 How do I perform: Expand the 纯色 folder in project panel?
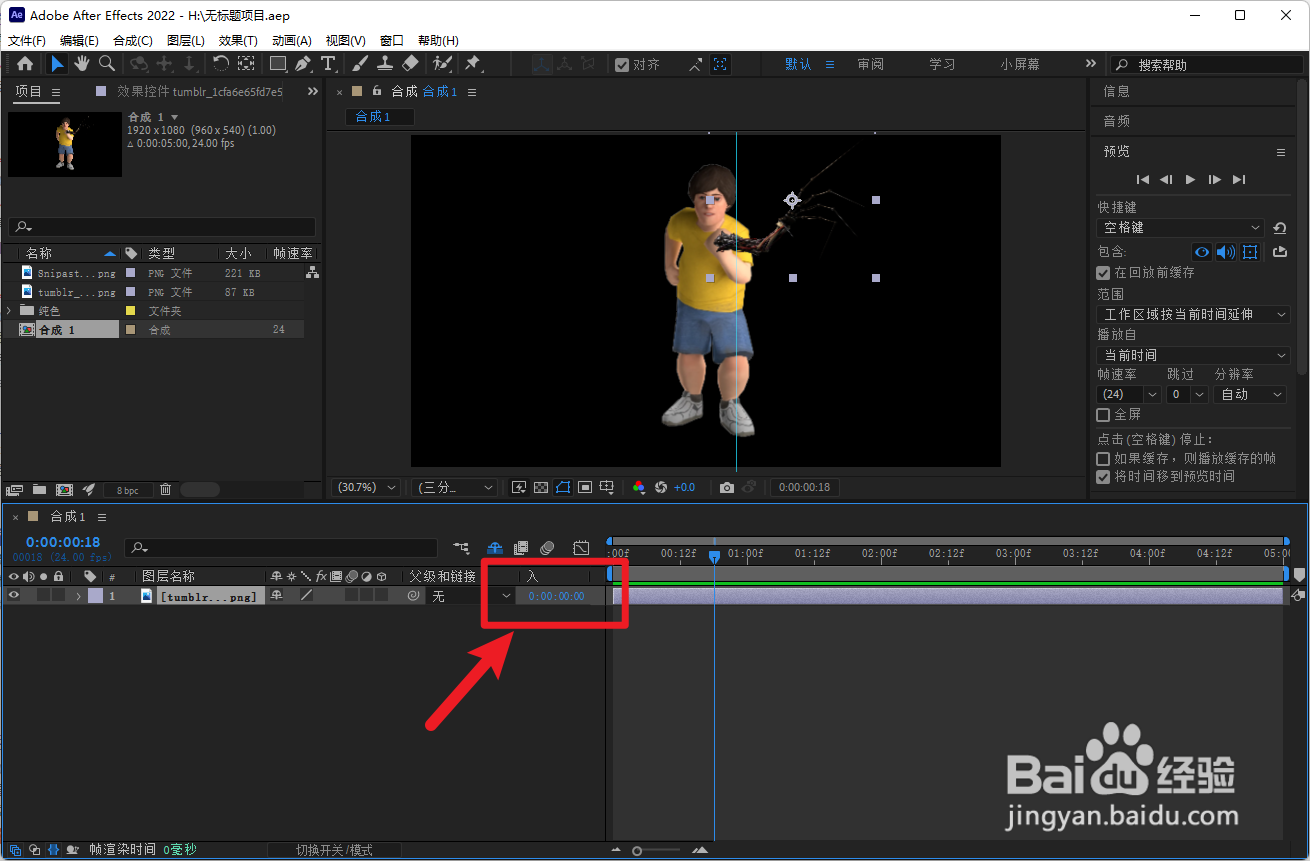point(9,310)
